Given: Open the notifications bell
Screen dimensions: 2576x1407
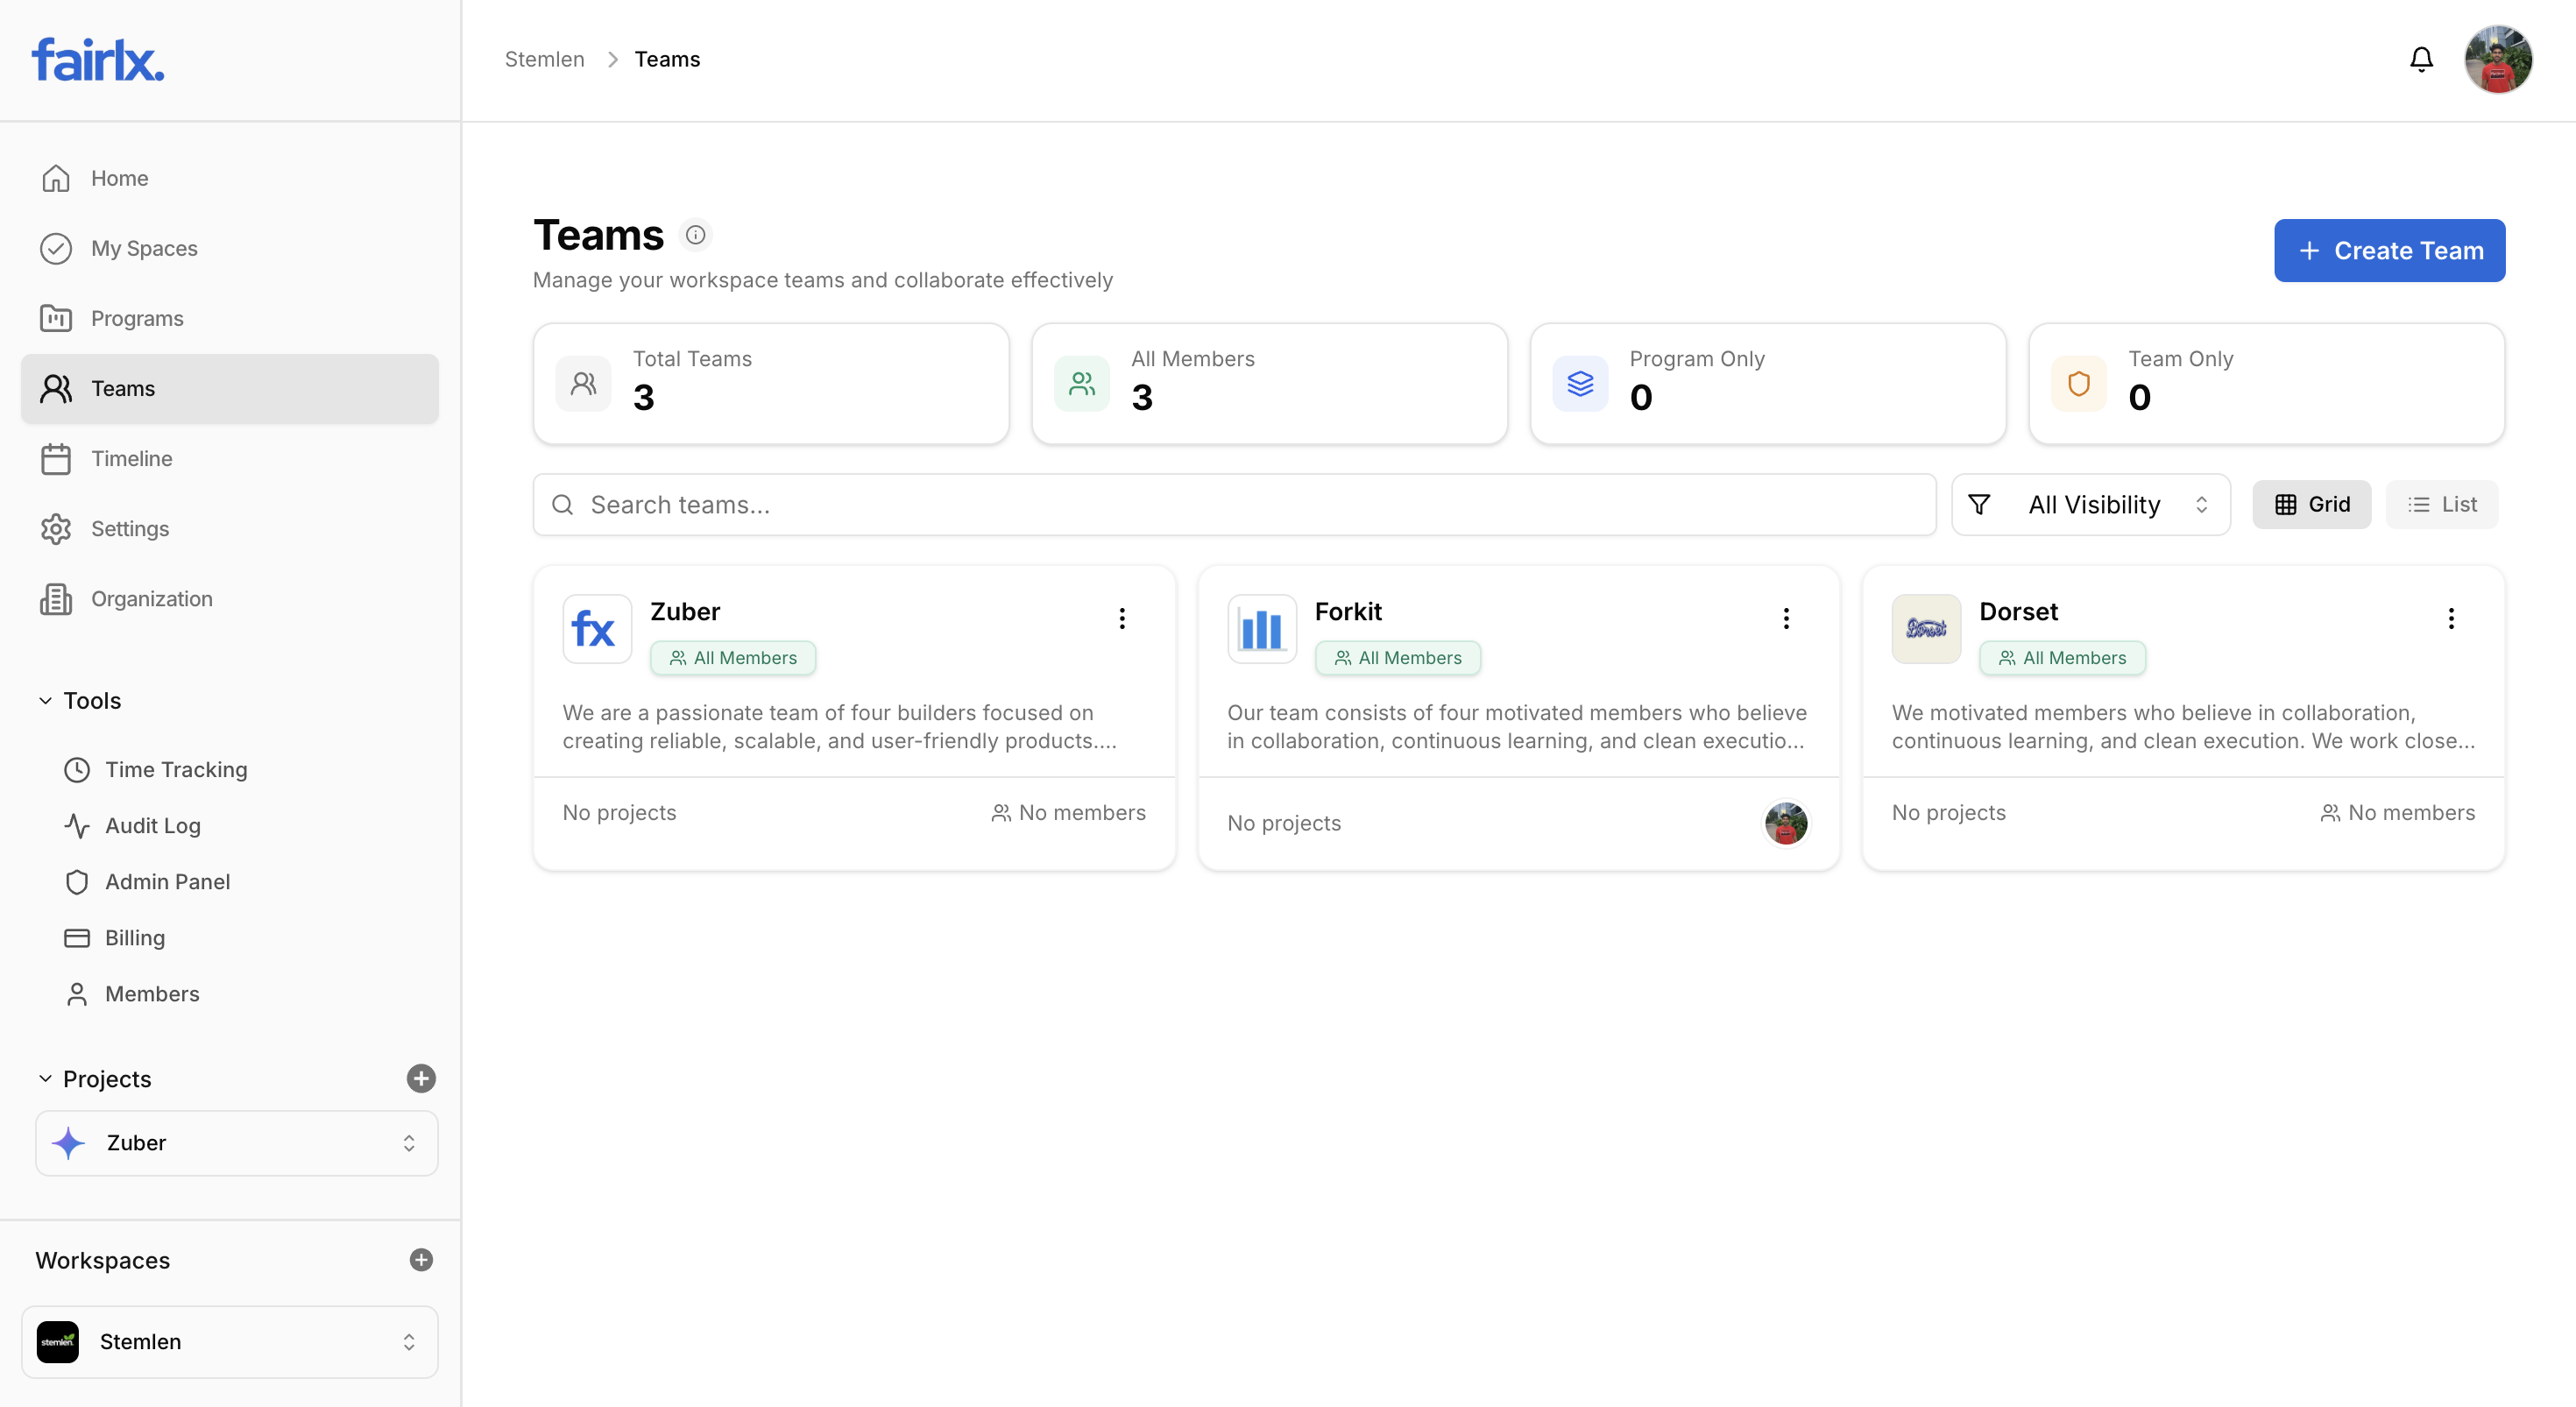Looking at the screenshot, I should click(2421, 58).
